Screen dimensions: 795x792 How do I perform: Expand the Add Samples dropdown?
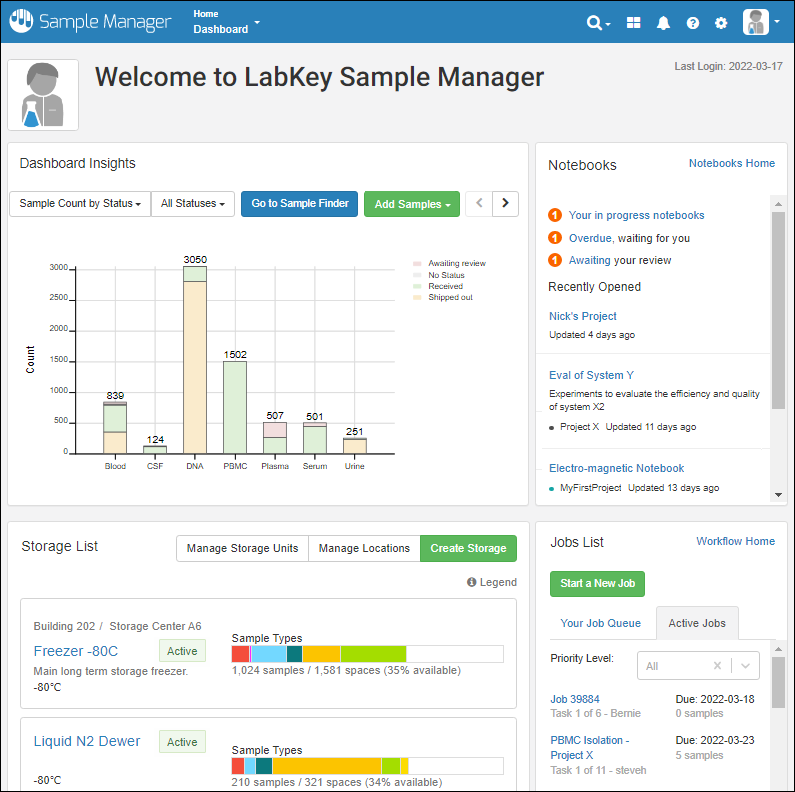click(x=411, y=204)
